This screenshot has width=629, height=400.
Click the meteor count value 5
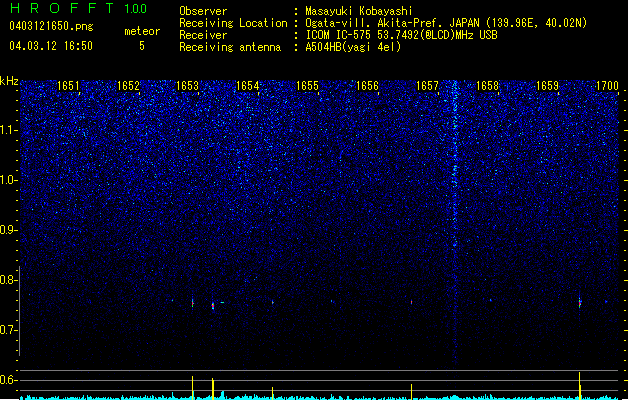click(x=142, y=46)
